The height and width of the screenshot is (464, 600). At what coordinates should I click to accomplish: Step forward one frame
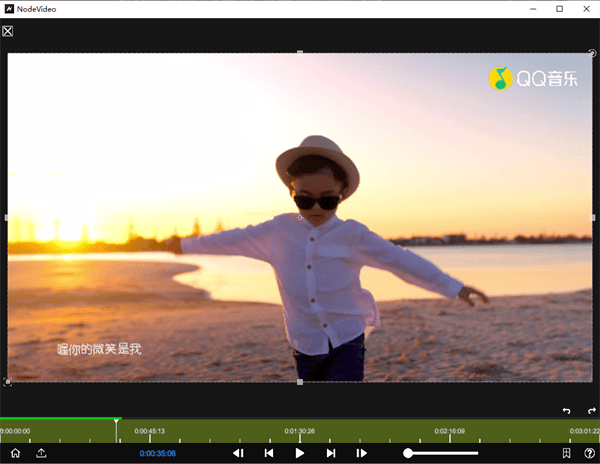coord(361,453)
